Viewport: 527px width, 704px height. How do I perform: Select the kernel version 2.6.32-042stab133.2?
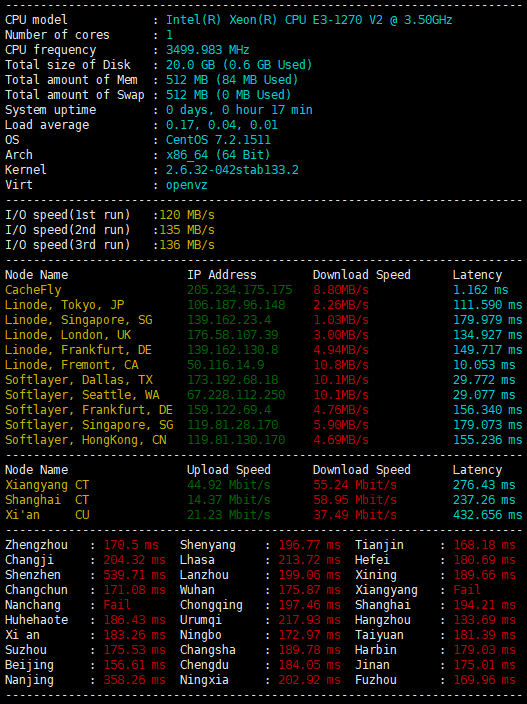(x=232, y=170)
